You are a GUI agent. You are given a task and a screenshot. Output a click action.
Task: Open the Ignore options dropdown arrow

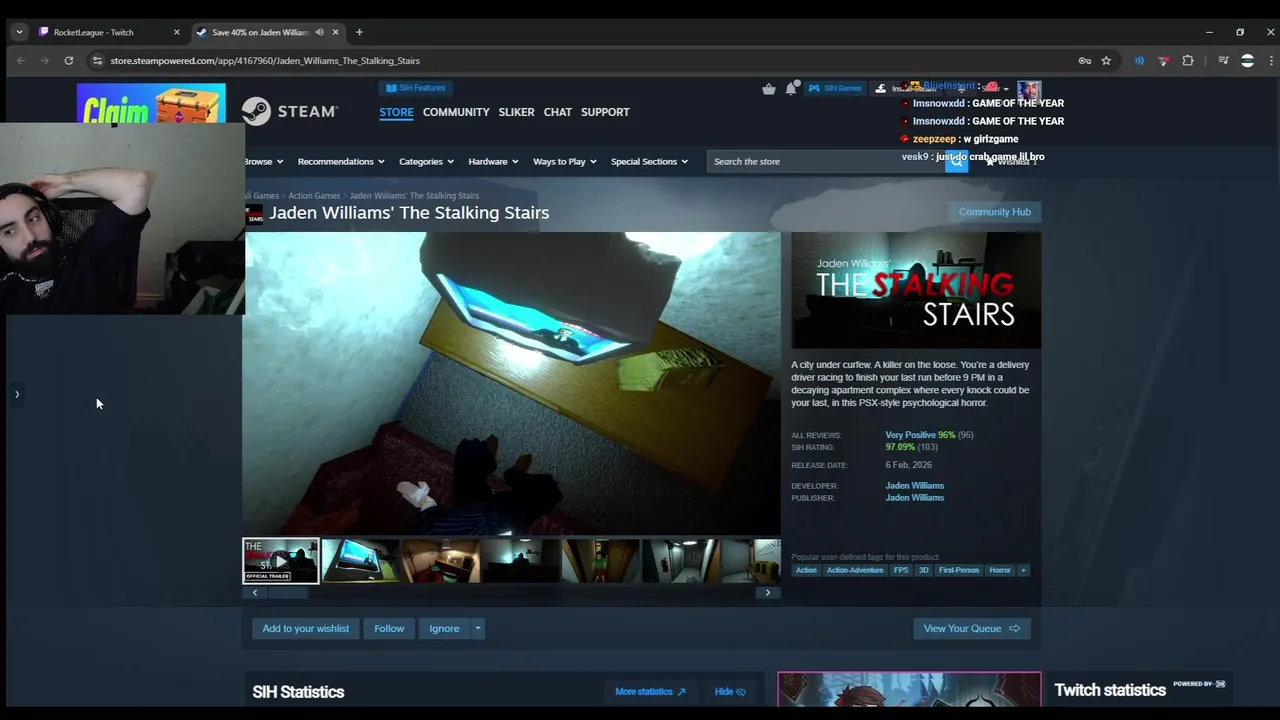click(x=478, y=629)
